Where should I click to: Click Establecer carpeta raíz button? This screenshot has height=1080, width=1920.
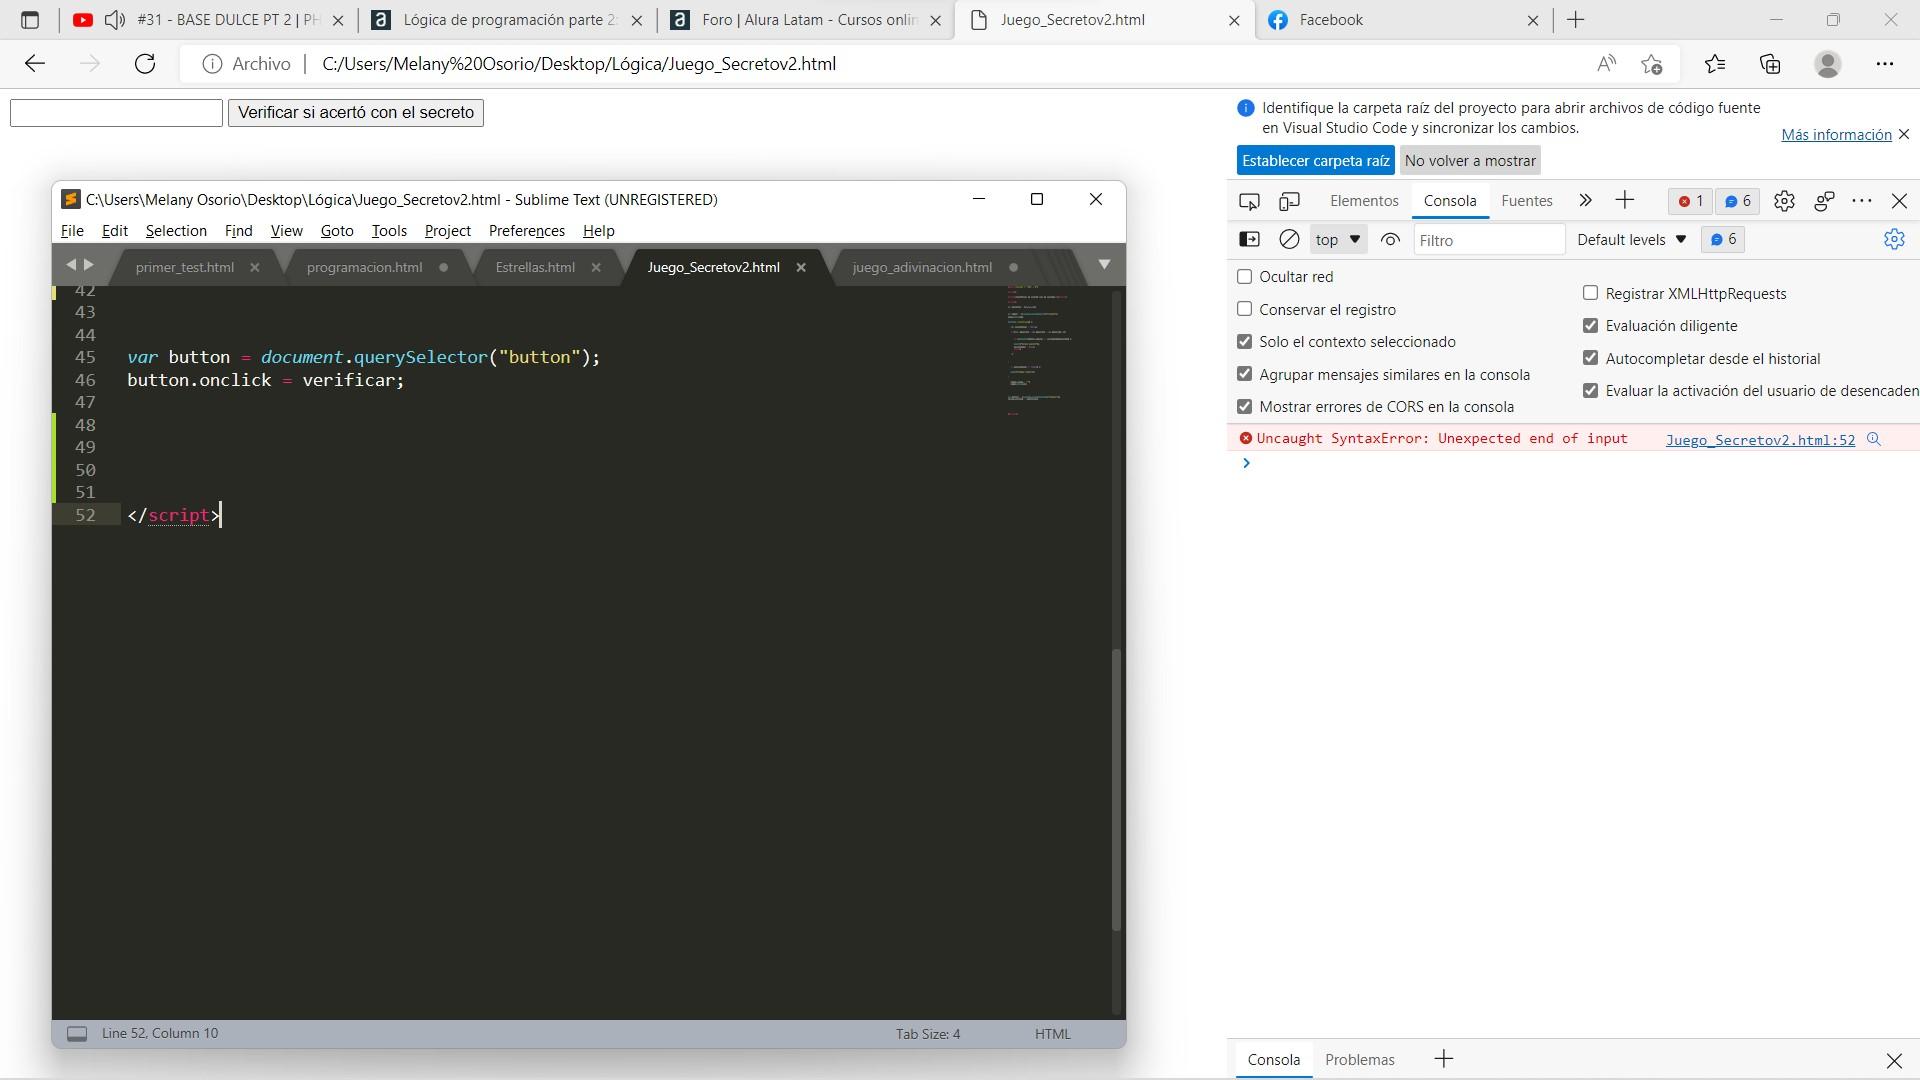point(1316,161)
